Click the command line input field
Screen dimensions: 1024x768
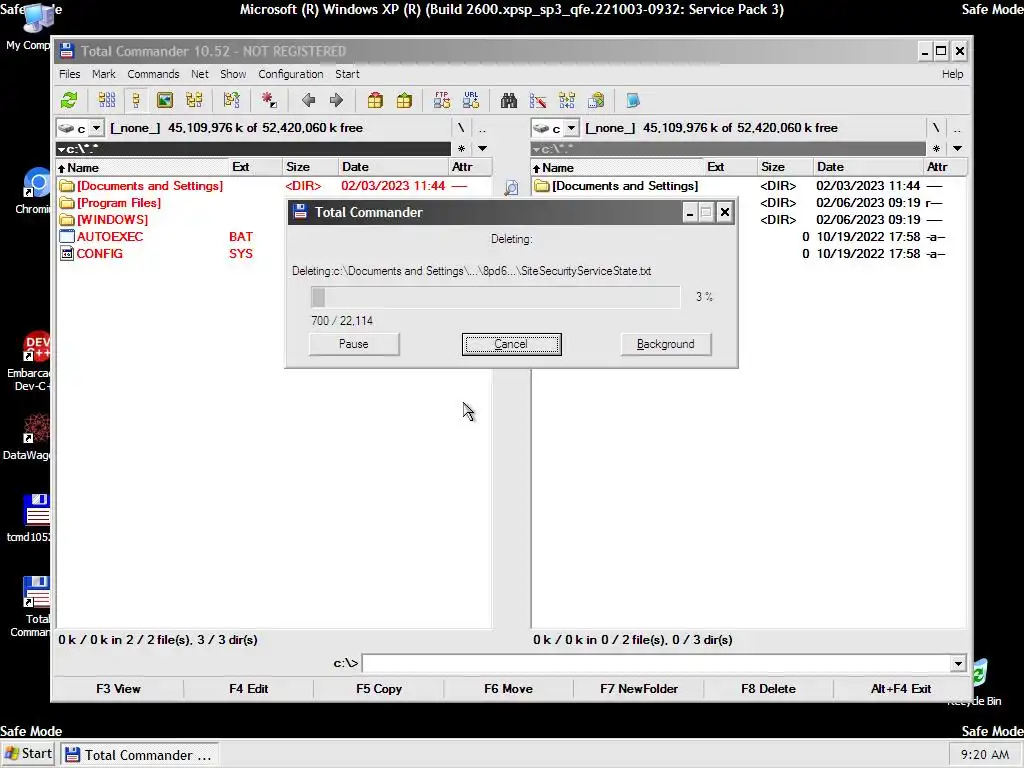[x=656, y=664]
